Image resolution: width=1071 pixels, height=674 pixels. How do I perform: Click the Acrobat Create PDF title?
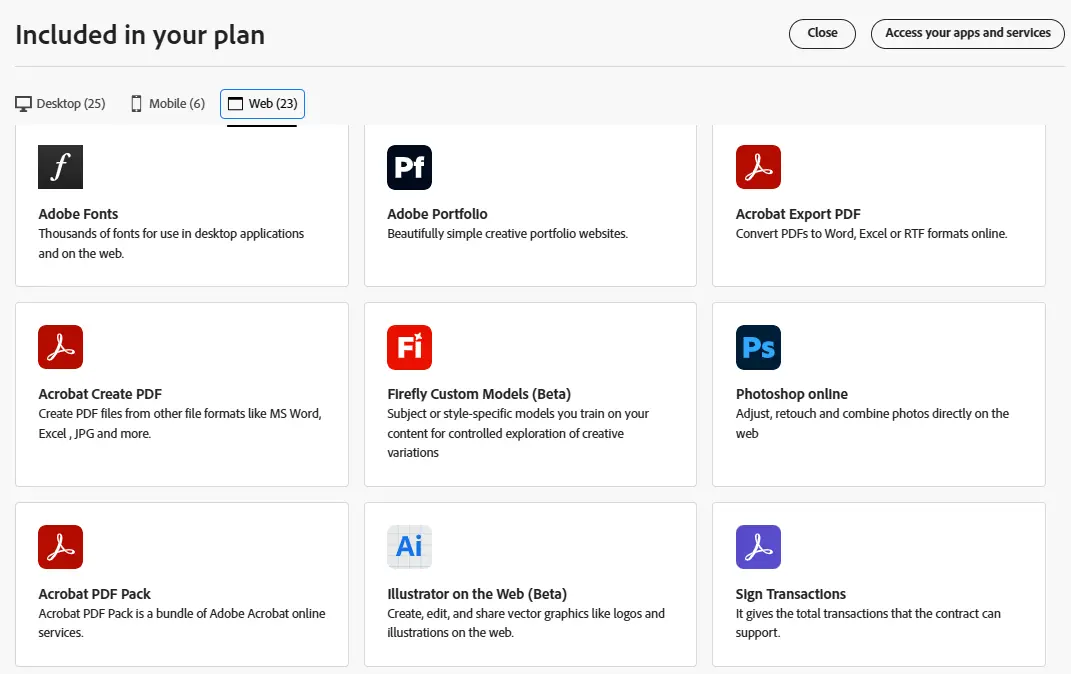pyautogui.click(x=100, y=394)
